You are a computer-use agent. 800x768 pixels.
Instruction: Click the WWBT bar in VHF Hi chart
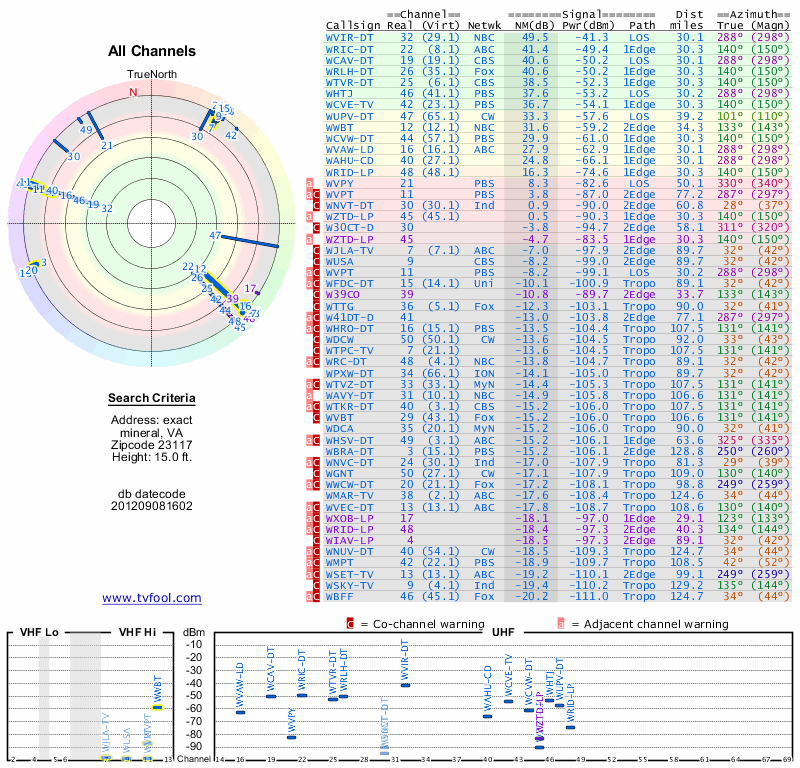(x=158, y=707)
